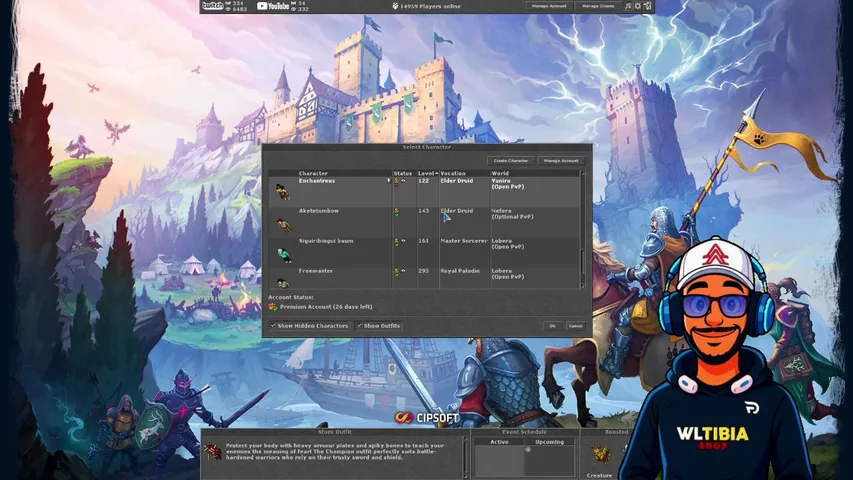Viewport: 853px width, 480px height.
Task: Click the Character column header
Action: [x=331, y=173]
